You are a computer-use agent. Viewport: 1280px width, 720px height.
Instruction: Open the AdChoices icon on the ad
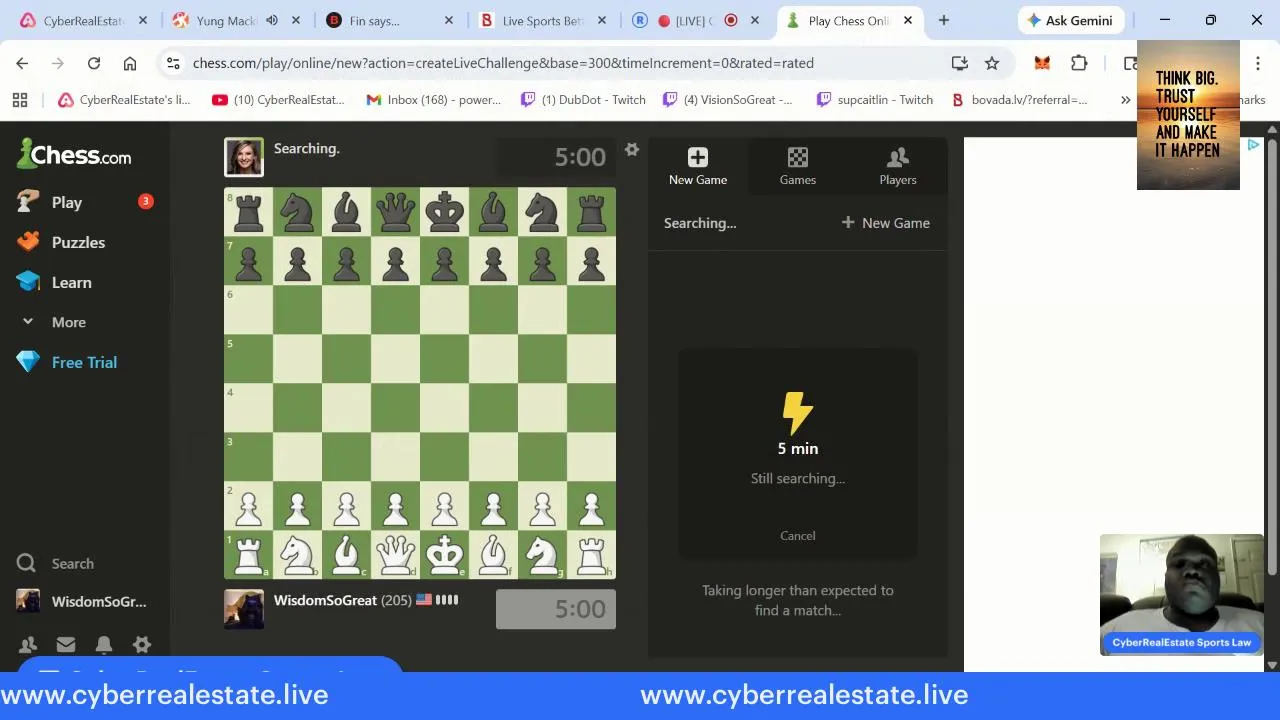click(1253, 145)
